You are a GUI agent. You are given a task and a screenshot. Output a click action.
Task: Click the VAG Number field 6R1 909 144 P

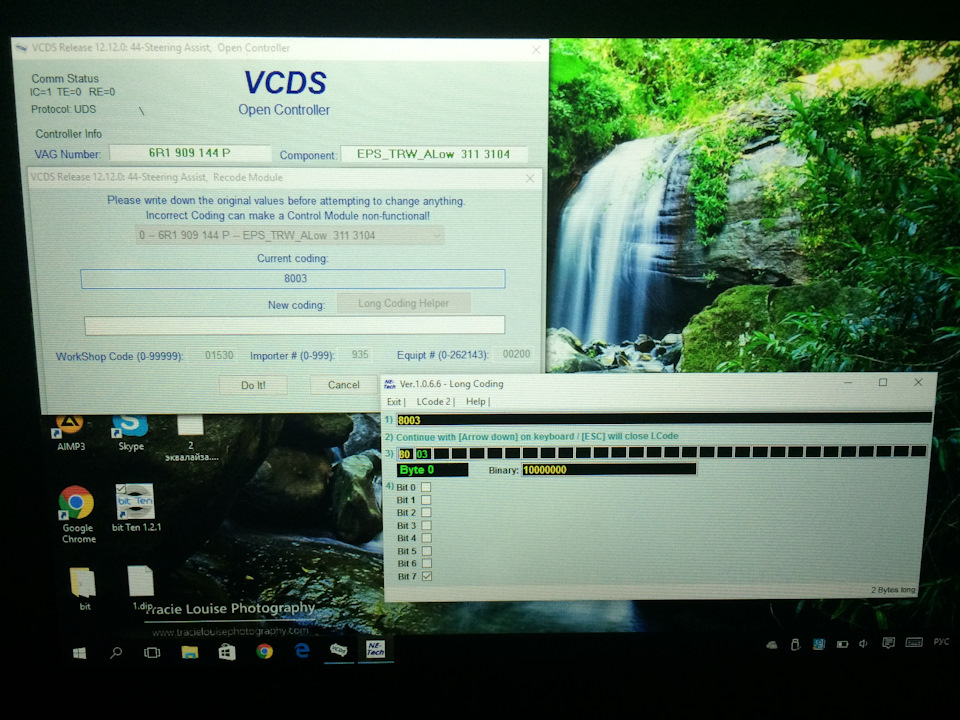[190, 153]
